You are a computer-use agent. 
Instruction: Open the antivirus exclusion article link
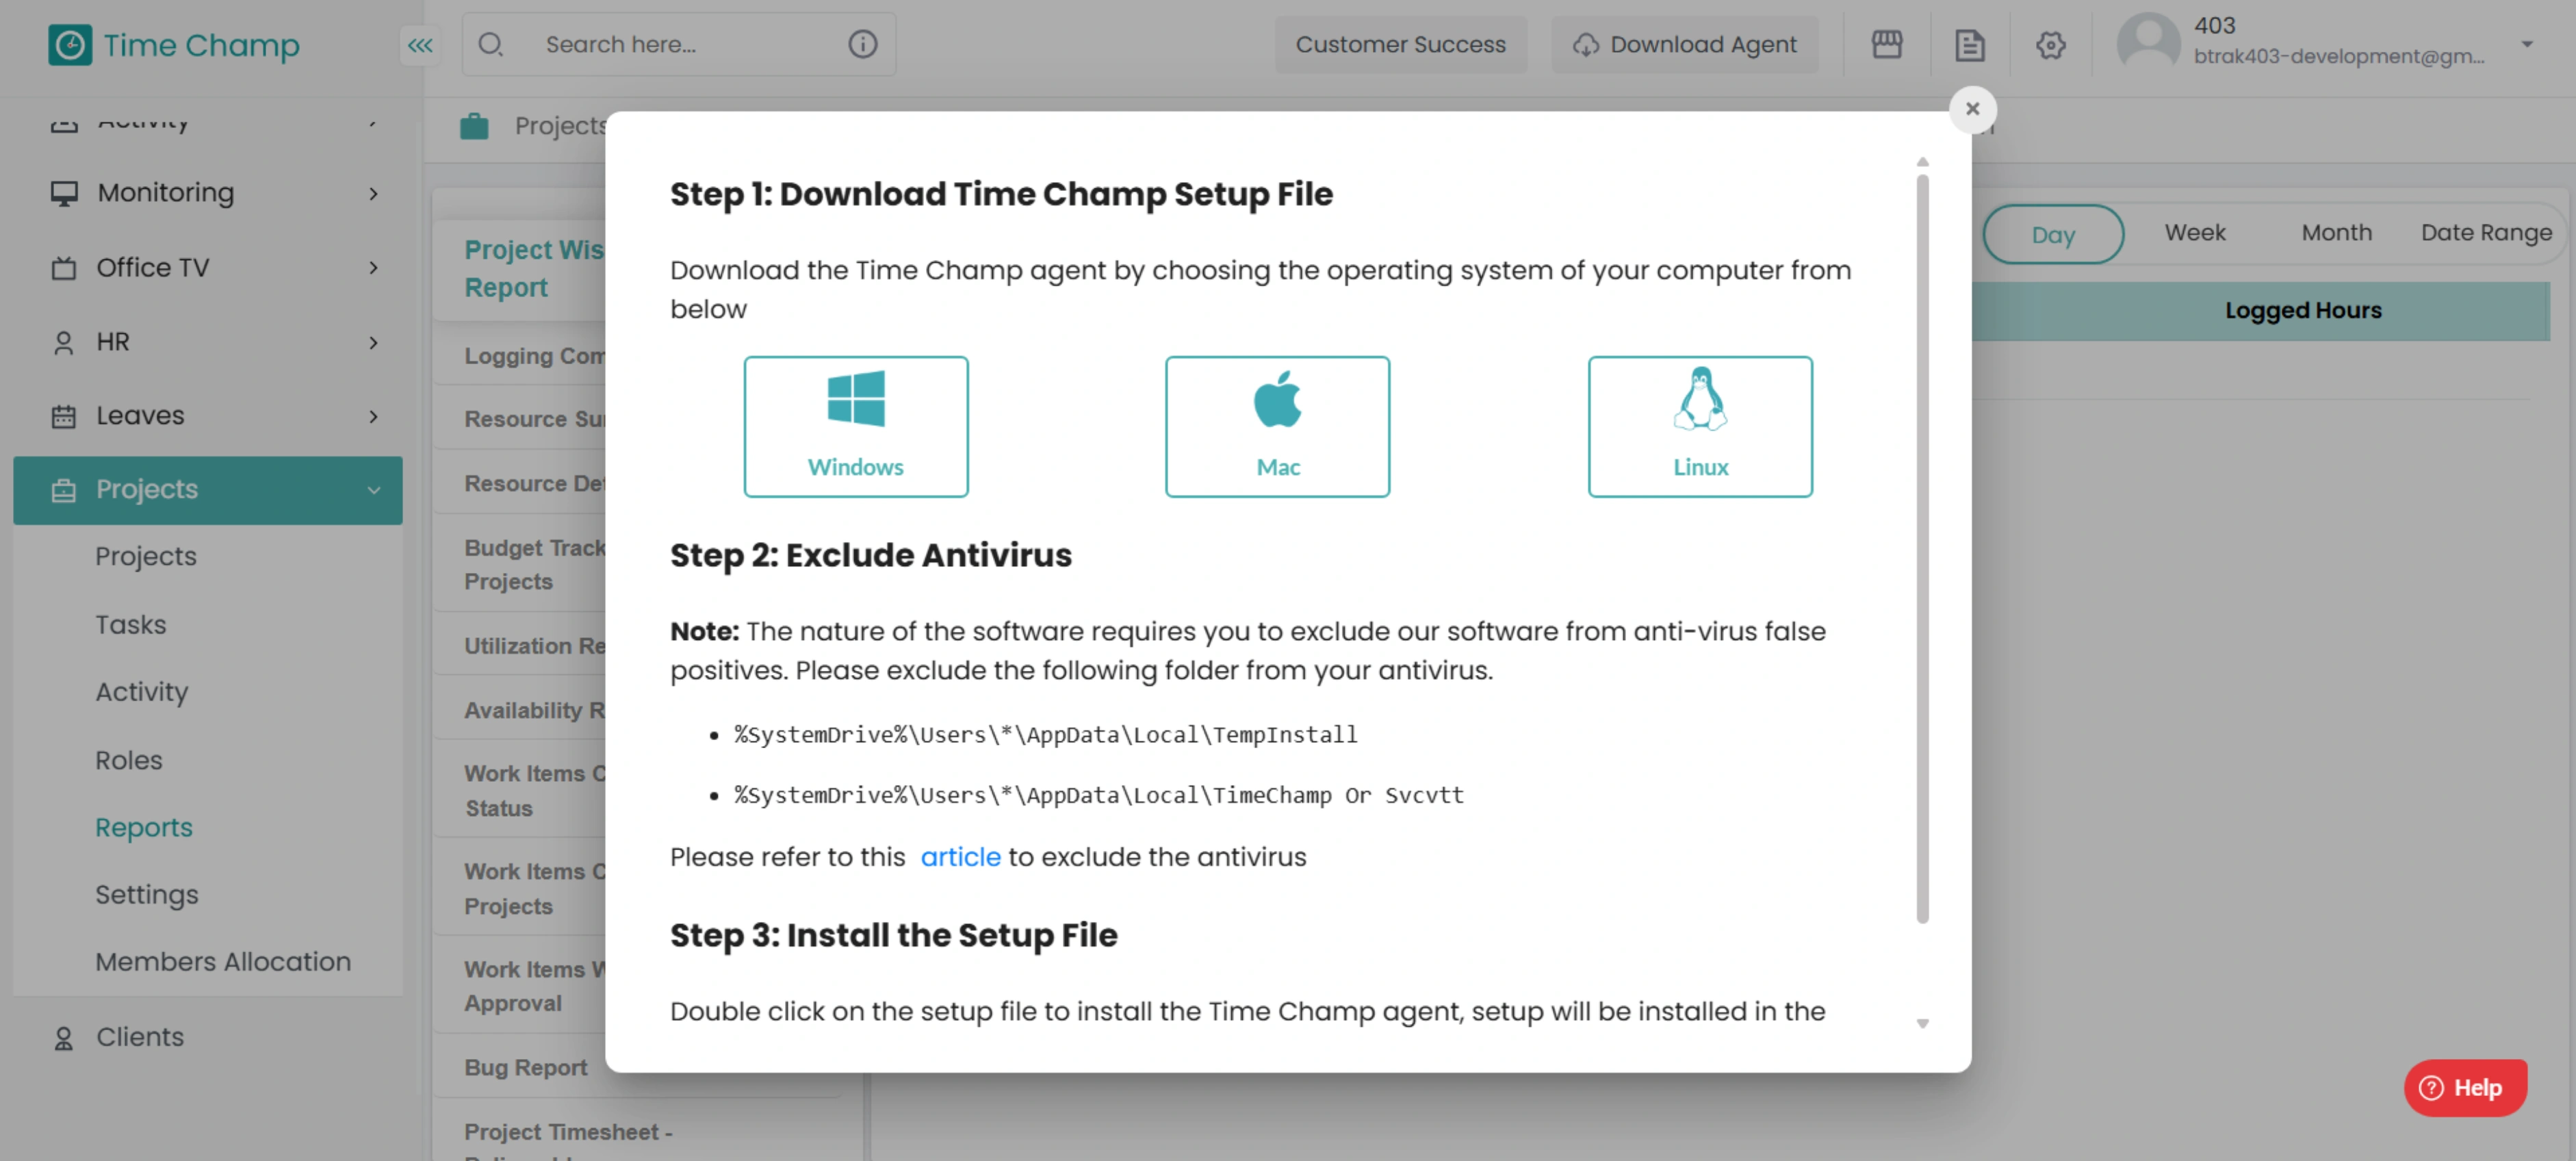[960, 857]
